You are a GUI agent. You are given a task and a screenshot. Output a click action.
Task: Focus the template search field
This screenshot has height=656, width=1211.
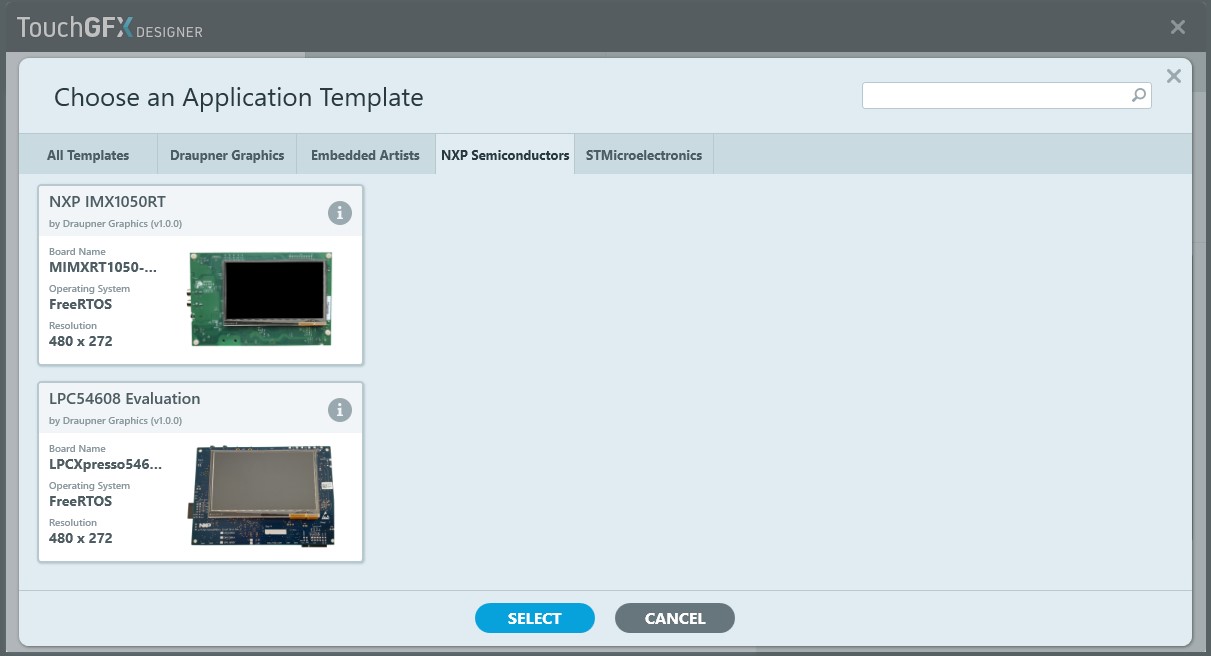tap(1006, 95)
